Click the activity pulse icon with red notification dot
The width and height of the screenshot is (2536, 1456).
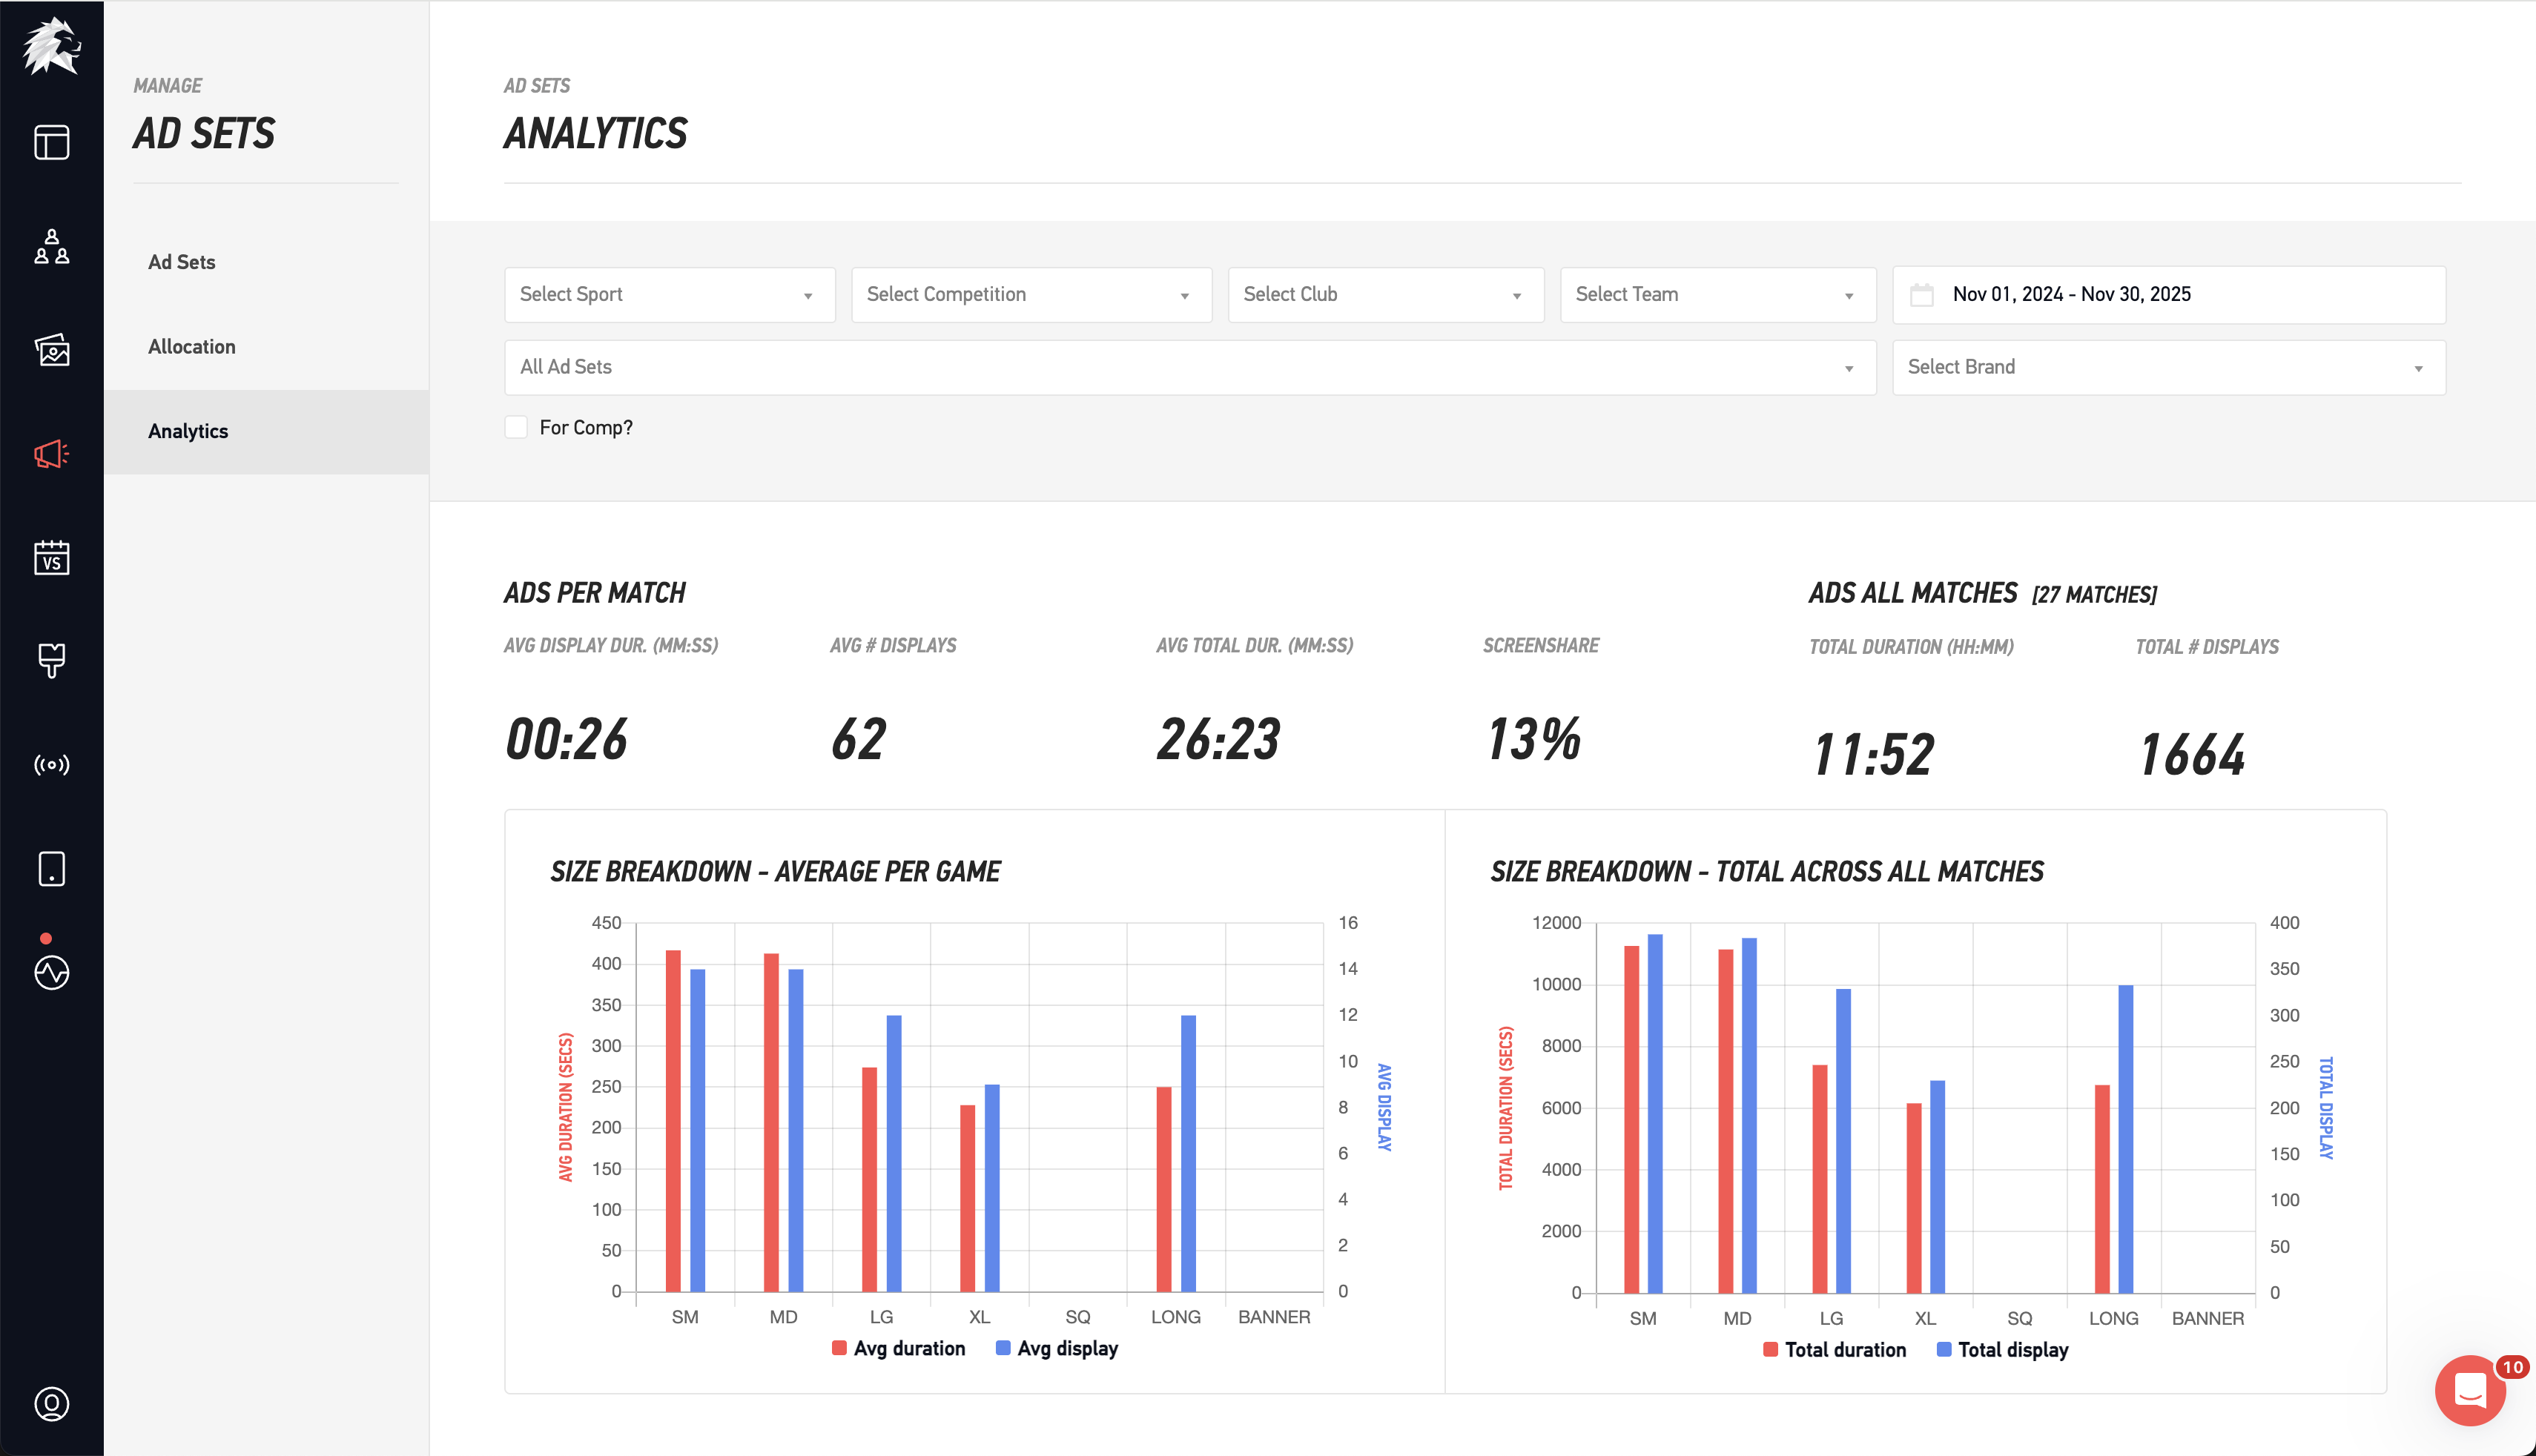(51, 973)
